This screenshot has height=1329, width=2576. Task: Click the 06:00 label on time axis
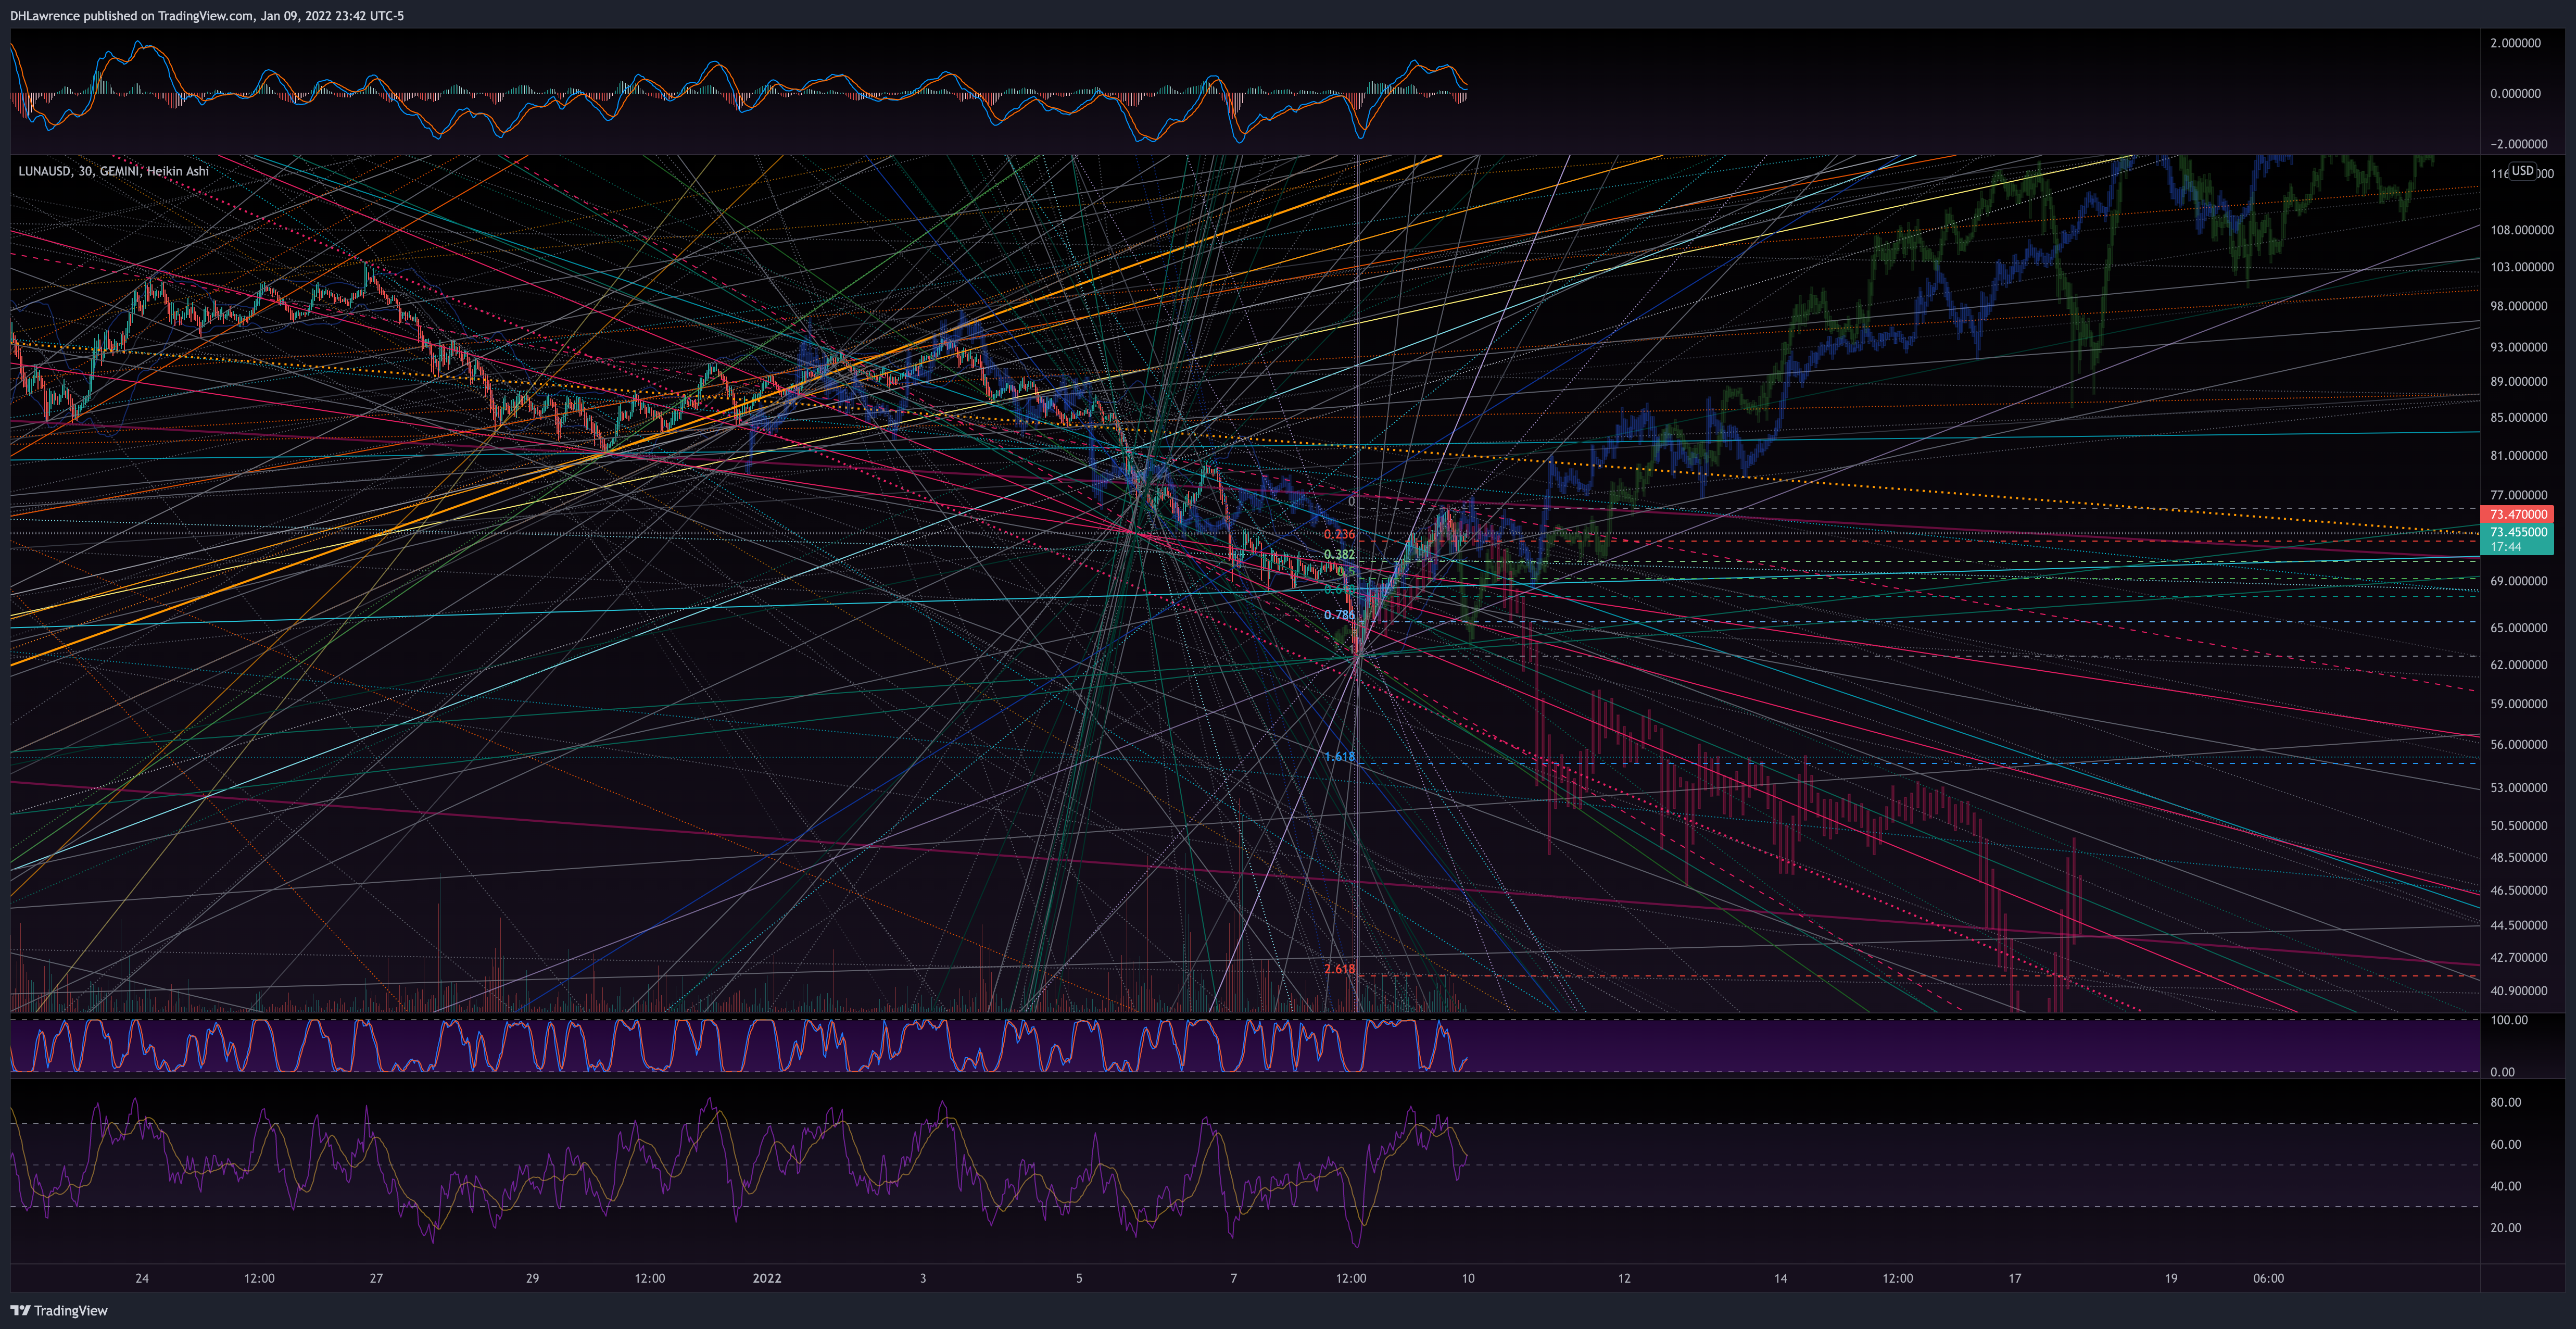pyautogui.click(x=2268, y=1278)
